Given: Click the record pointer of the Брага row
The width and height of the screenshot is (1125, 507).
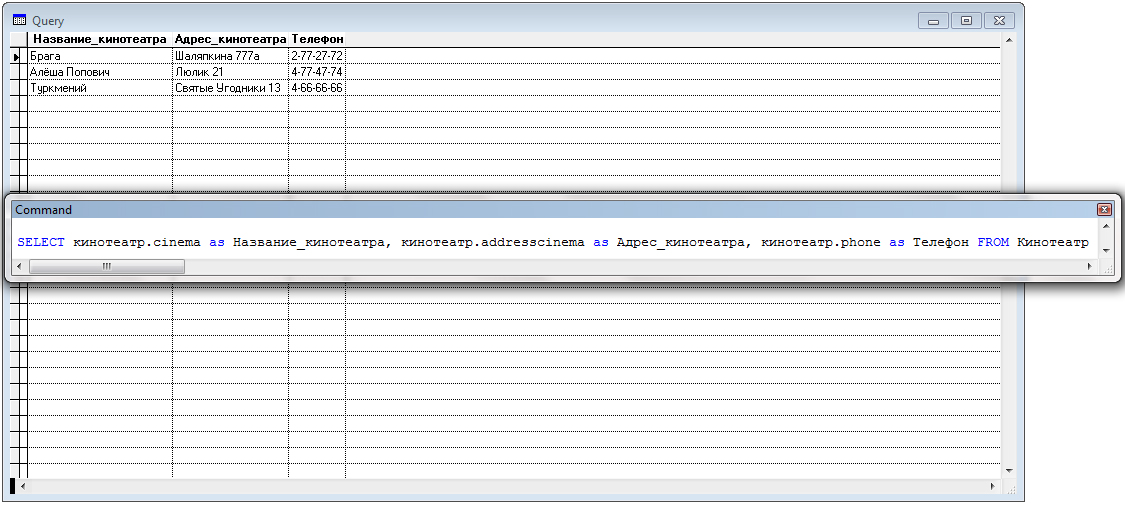Looking at the screenshot, I should (x=19, y=56).
